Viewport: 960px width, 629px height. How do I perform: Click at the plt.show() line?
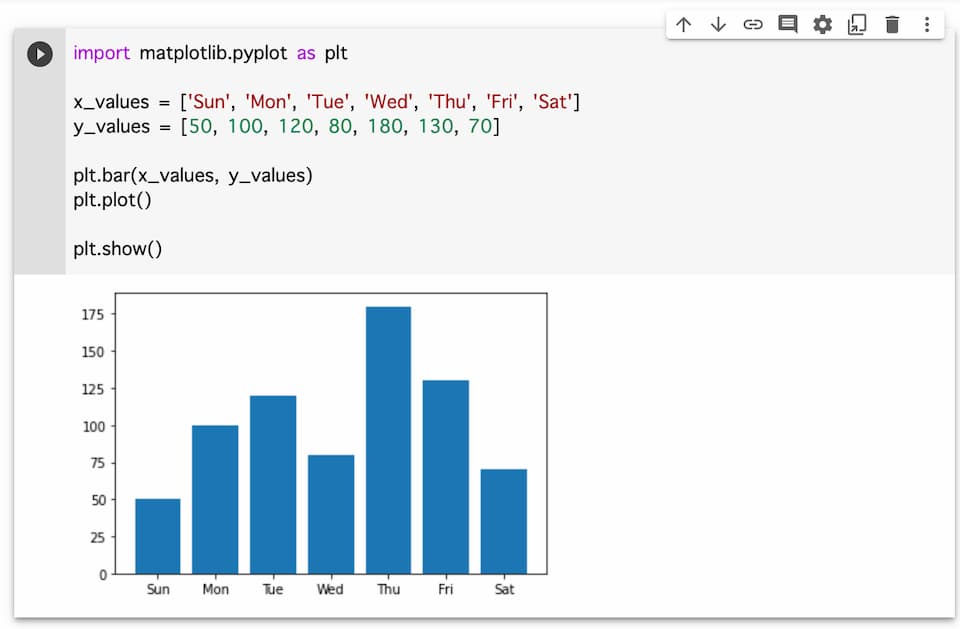pyautogui.click(x=117, y=249)
